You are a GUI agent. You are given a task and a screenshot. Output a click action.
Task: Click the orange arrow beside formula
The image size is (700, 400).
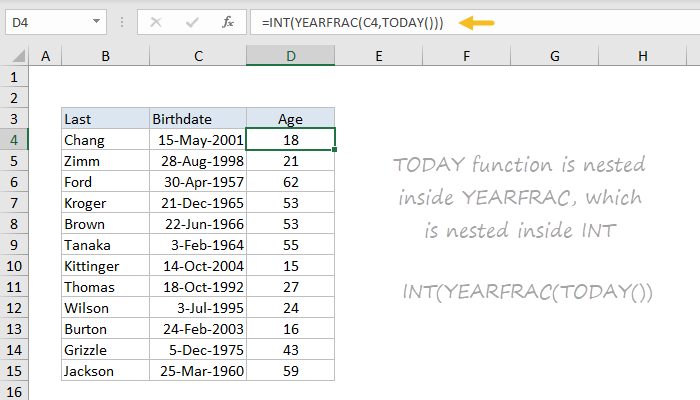(x=476, y=22)
